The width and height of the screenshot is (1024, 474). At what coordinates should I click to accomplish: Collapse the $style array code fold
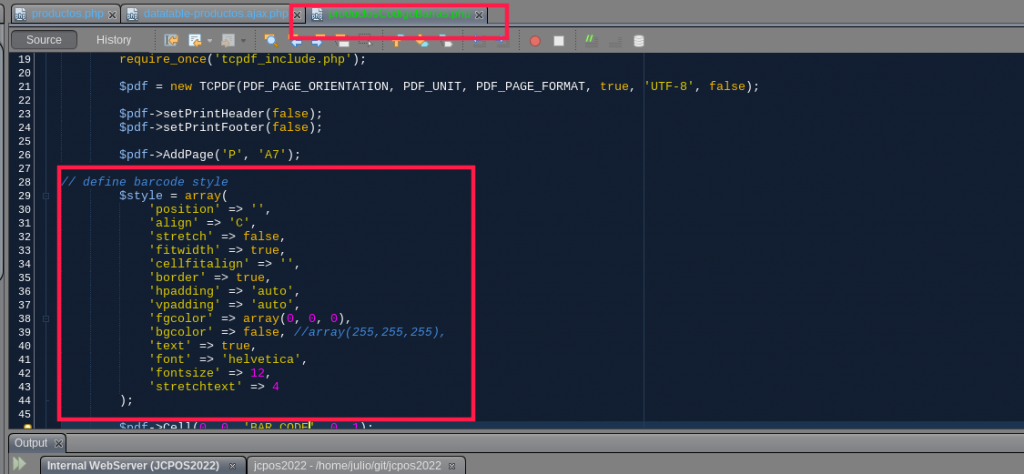[46, 196]
